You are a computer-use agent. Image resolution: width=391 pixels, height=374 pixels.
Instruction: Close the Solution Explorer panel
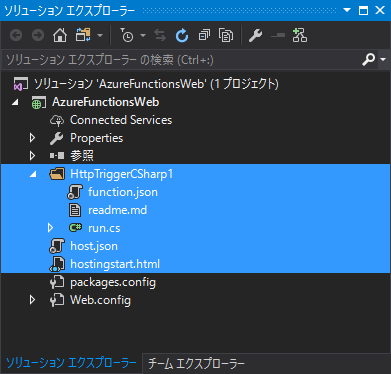coord(380,10)
